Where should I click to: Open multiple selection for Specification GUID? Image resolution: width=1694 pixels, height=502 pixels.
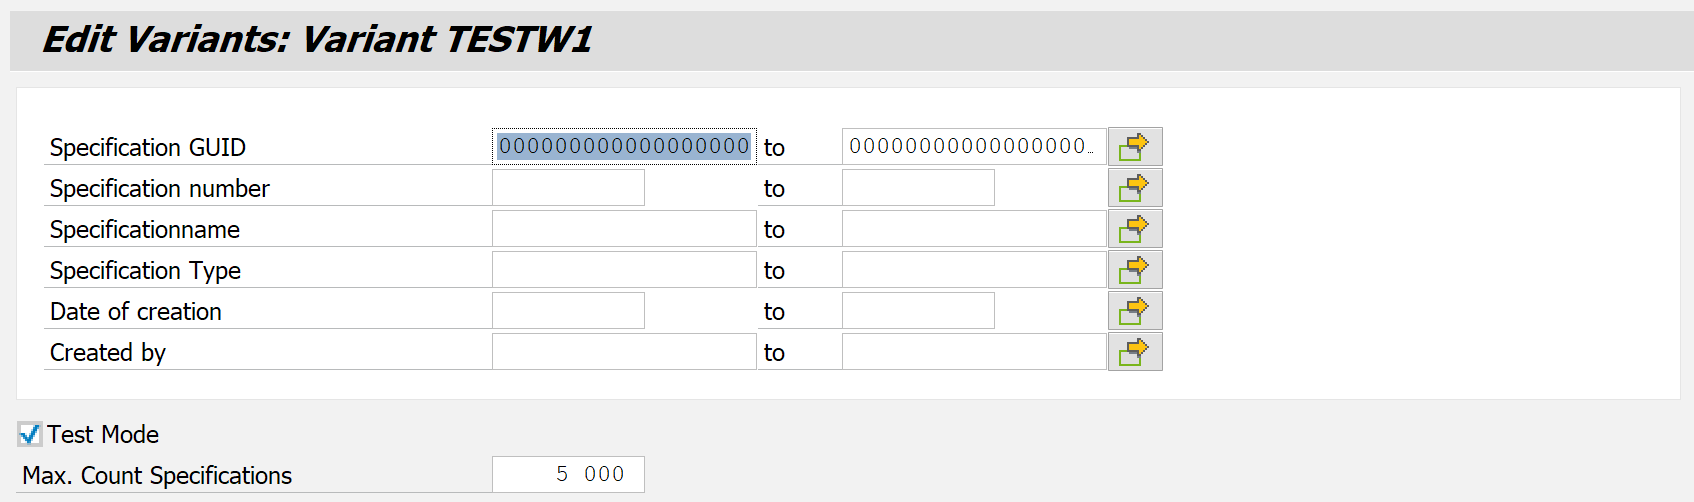1134,147
